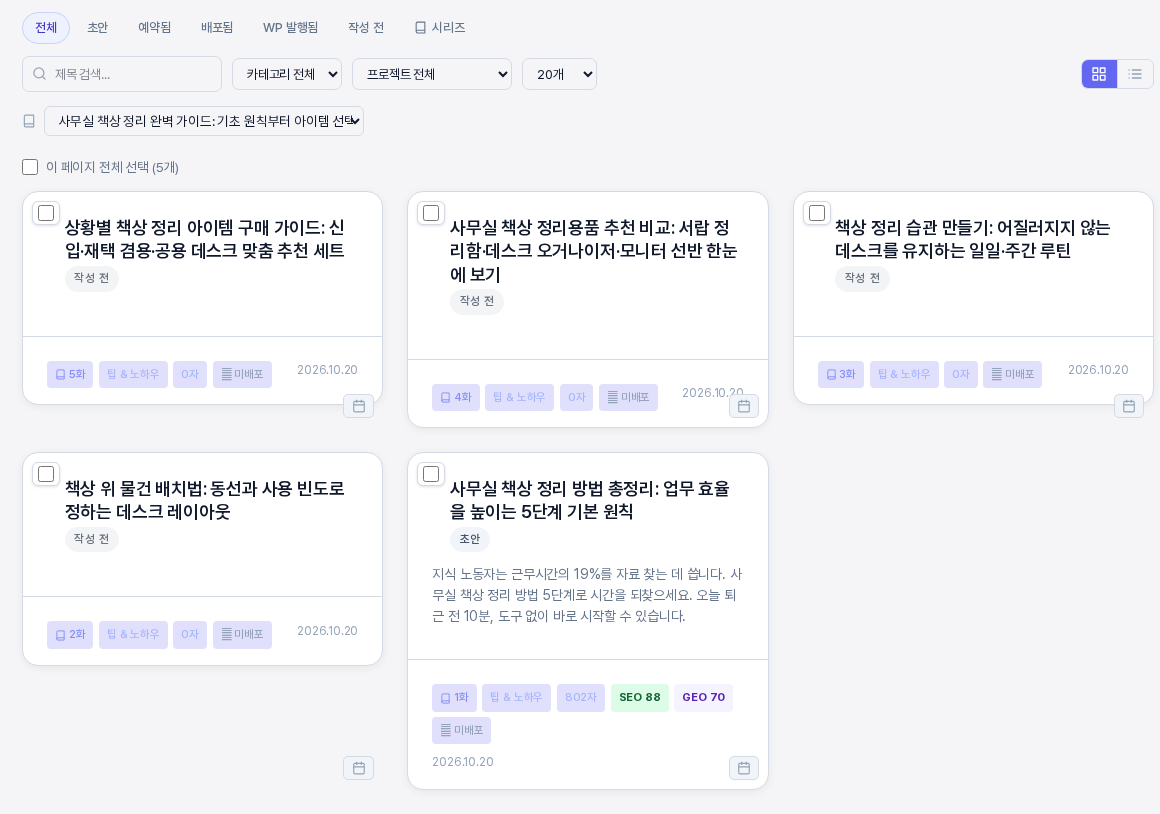Viewport: 1160px width, 814px height.
Task: Open post '책상 위 물건 배치법'
Action: click(x=205, y=500)
